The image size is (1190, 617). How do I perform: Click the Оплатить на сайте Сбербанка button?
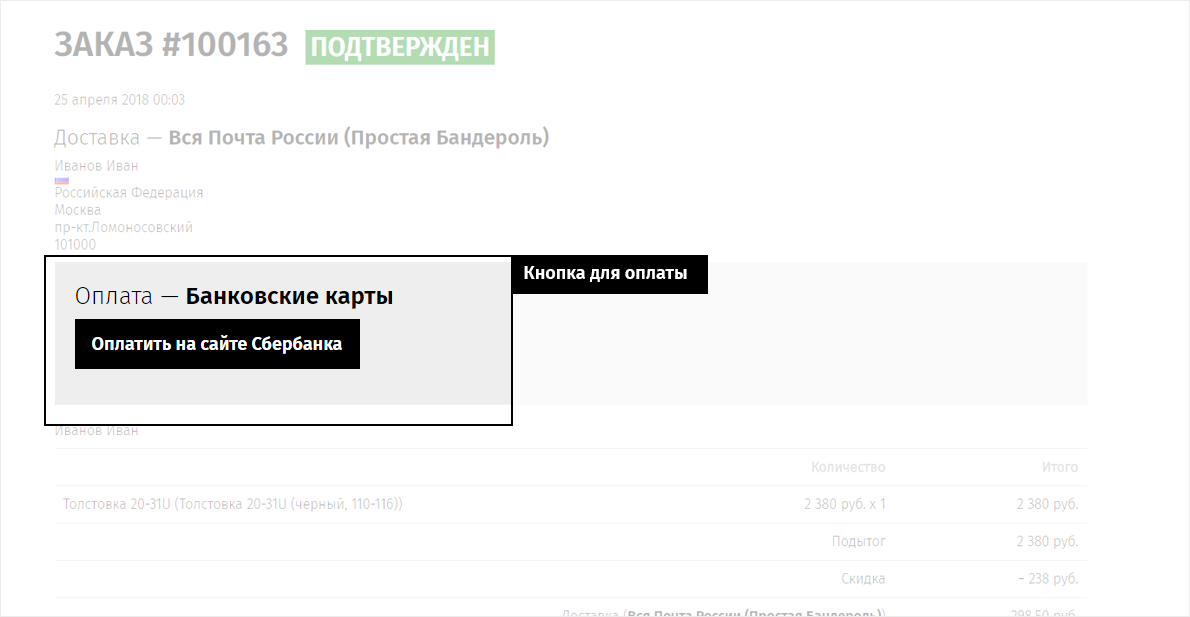point(217,344)
